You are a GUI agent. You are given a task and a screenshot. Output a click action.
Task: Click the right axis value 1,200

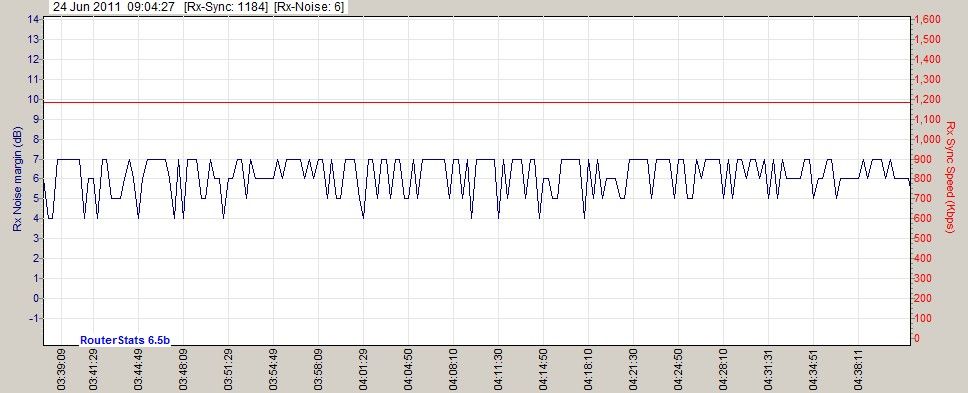[928, 99]
